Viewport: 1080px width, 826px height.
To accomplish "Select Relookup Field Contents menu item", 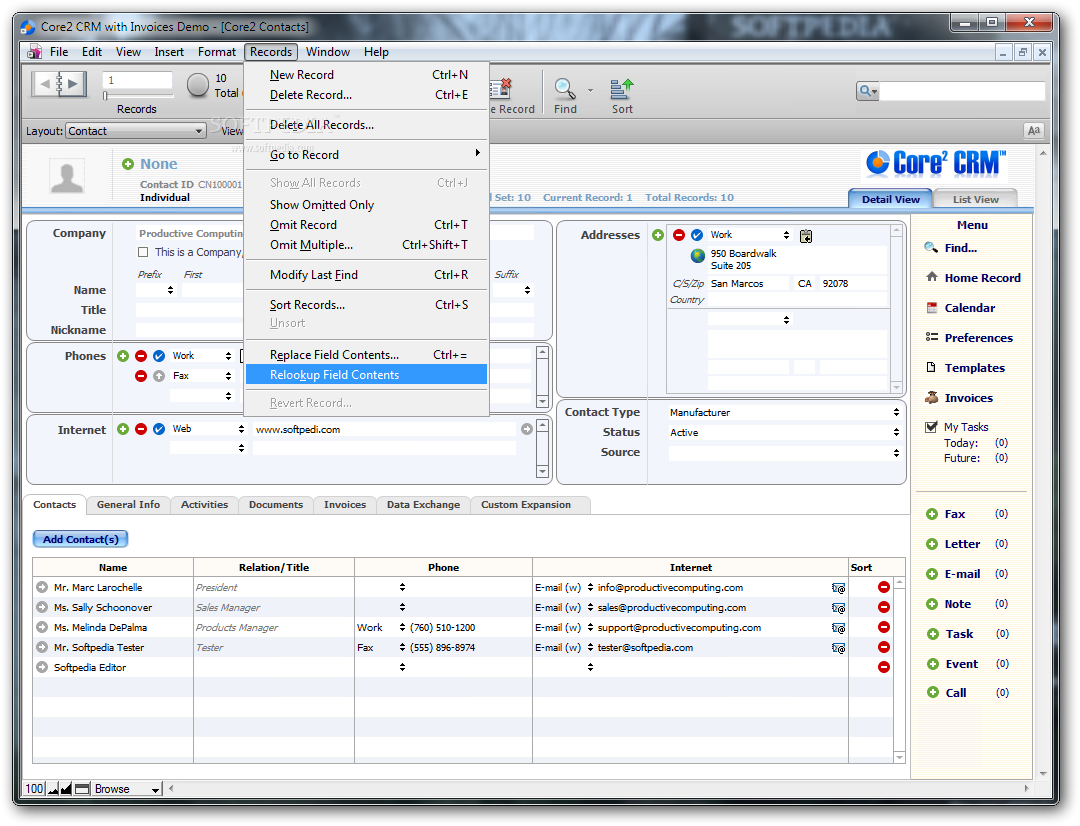I will [x=366, y=375].
